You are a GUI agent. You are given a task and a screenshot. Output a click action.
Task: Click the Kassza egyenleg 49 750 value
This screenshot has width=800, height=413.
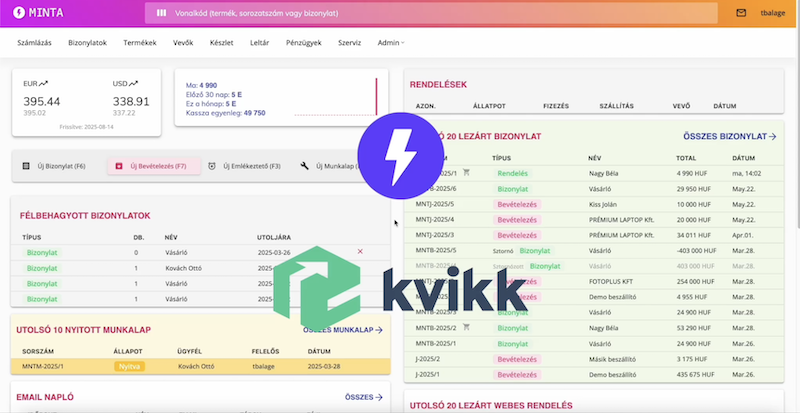click(x=255, y=113)
